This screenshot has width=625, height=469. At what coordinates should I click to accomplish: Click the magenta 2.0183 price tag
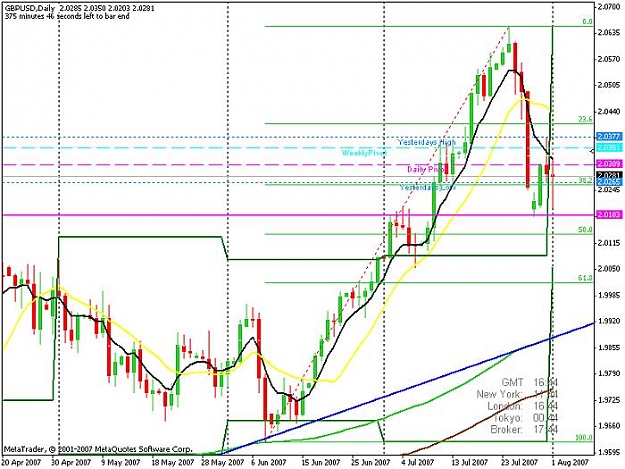[x=609, y=215]
